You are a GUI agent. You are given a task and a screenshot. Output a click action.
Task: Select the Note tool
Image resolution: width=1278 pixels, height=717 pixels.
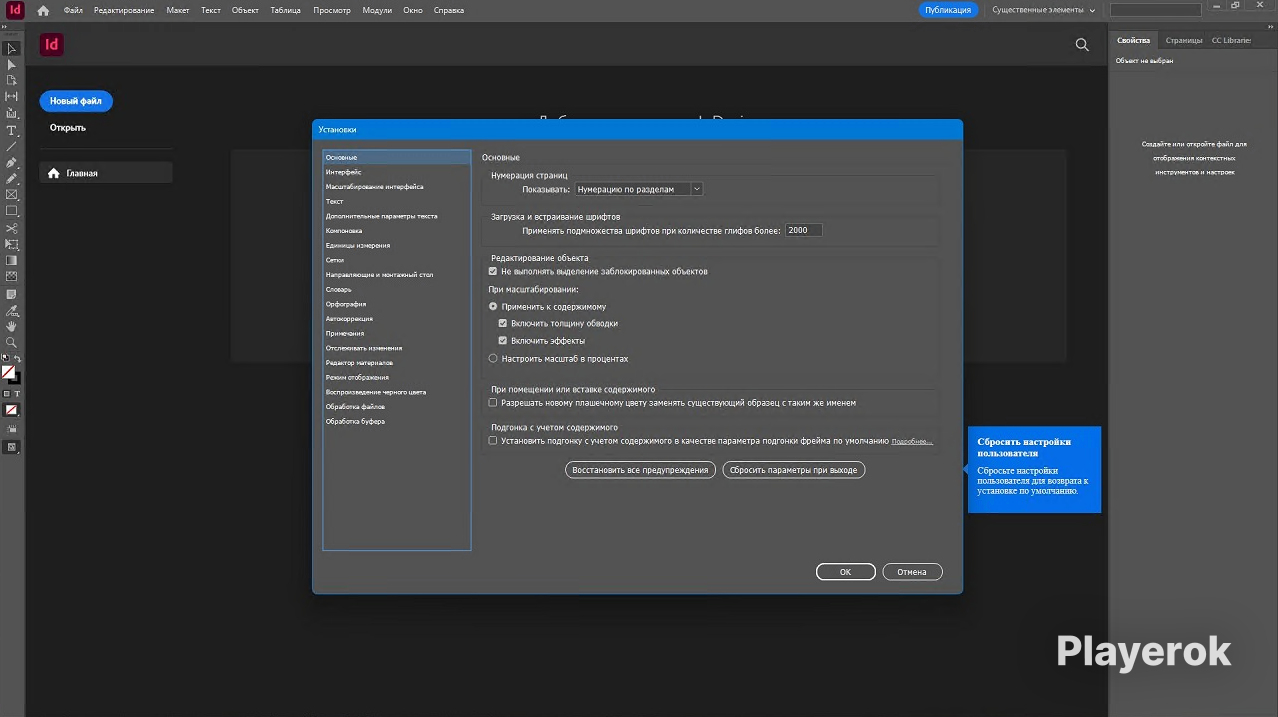[x=12, y=294]
